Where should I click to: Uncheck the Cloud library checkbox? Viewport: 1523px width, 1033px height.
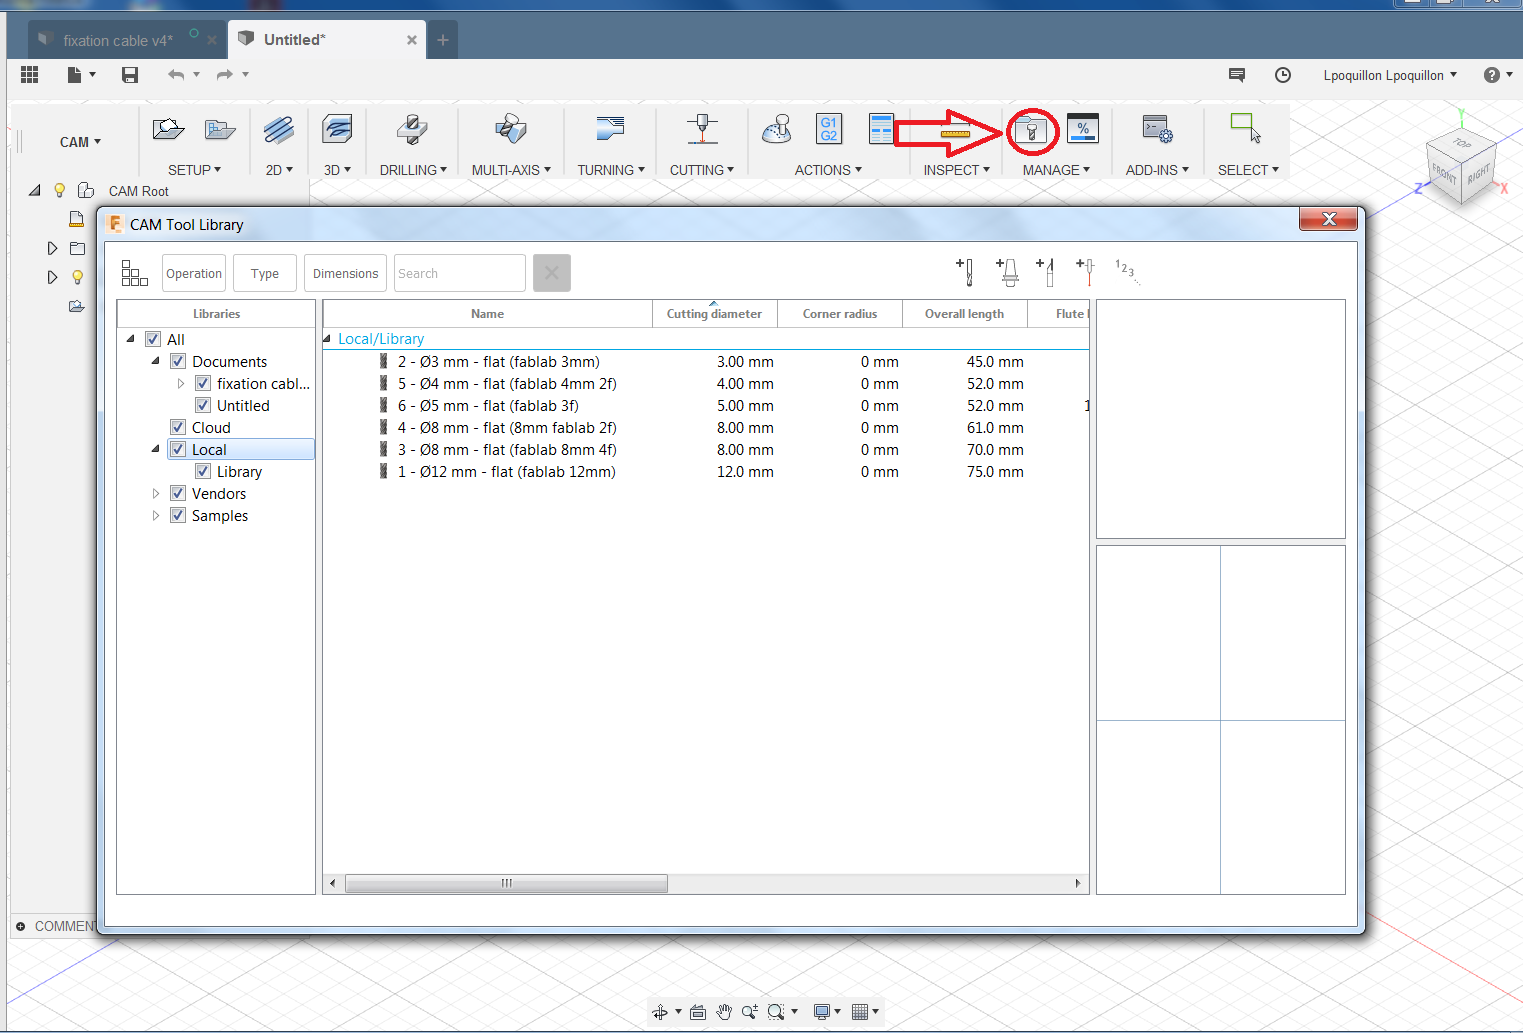coord(178,428)
